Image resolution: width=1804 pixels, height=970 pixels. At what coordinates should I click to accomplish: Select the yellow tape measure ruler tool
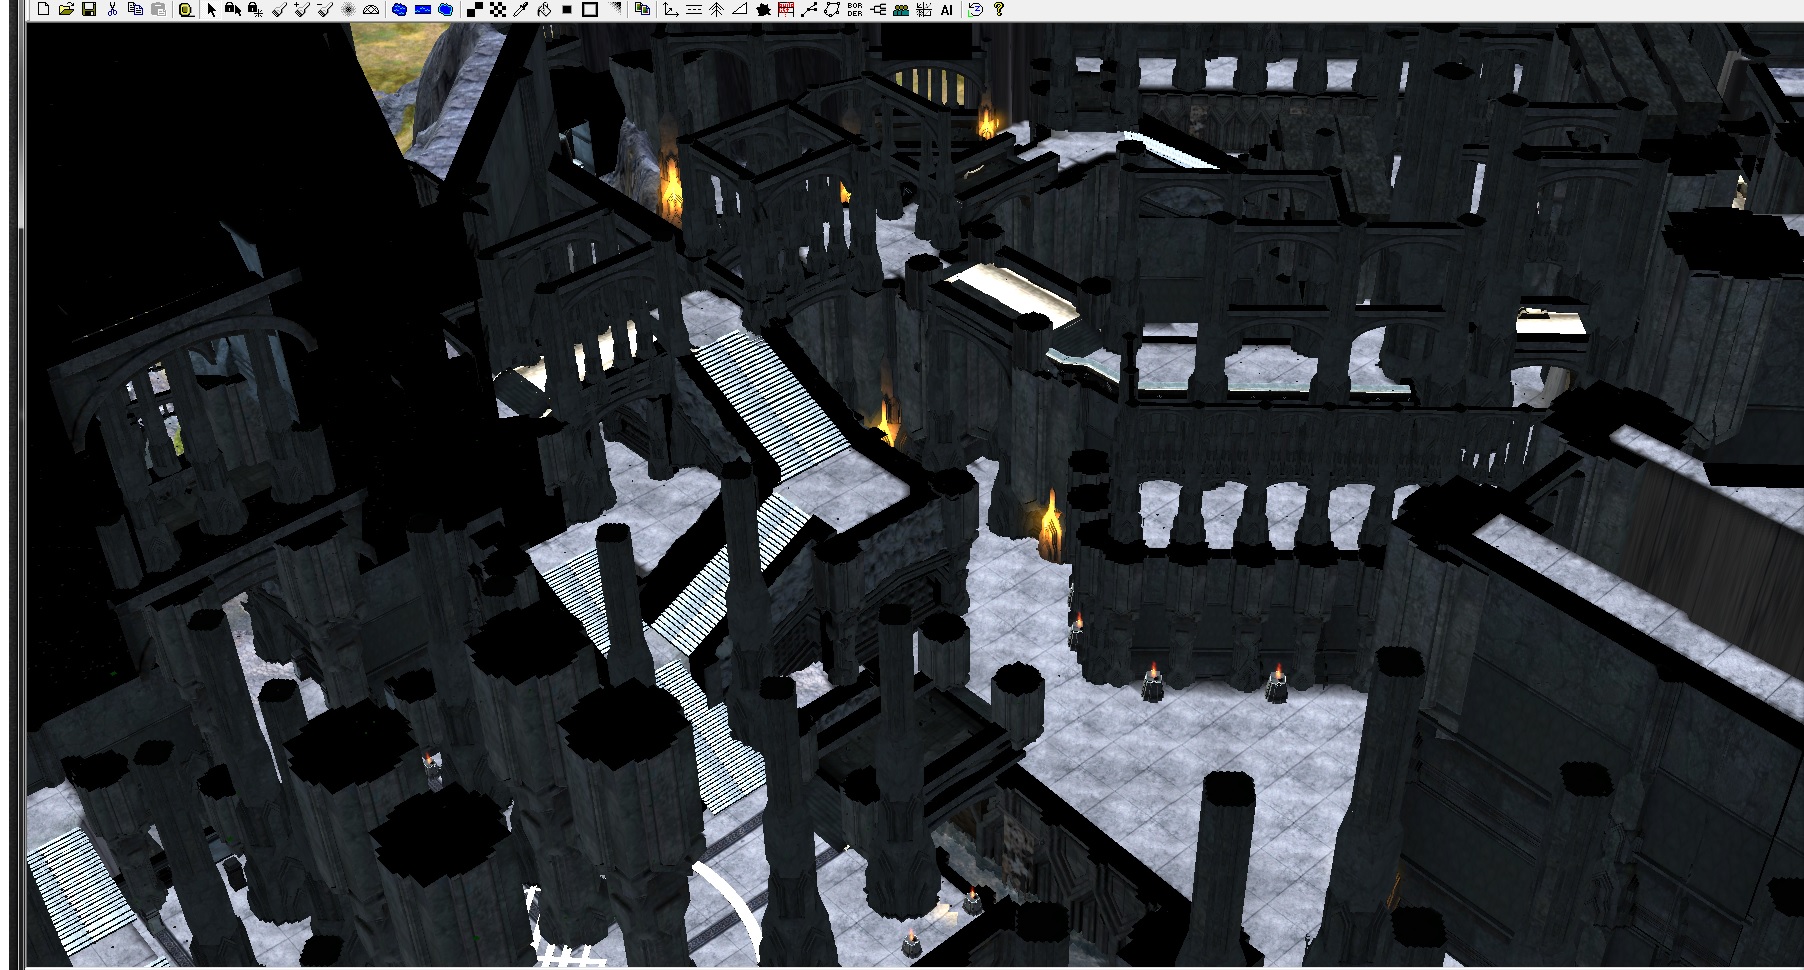(186, 9)
